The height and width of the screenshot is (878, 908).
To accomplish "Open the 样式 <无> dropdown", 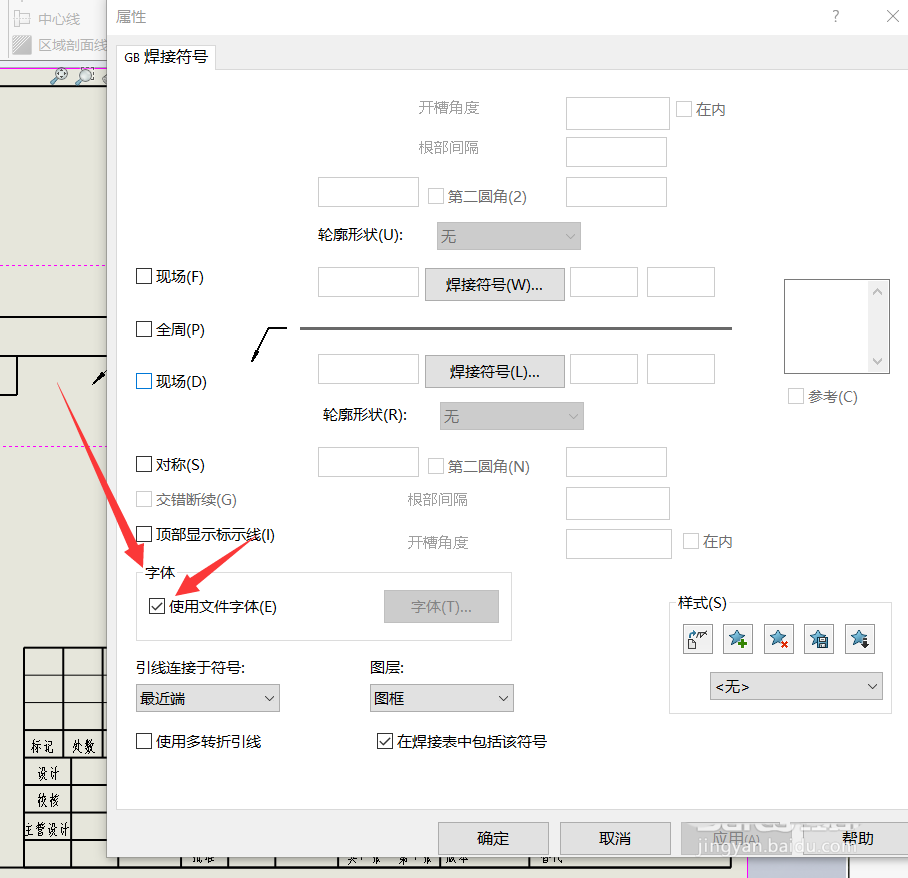I will click(x=796, y=686).
